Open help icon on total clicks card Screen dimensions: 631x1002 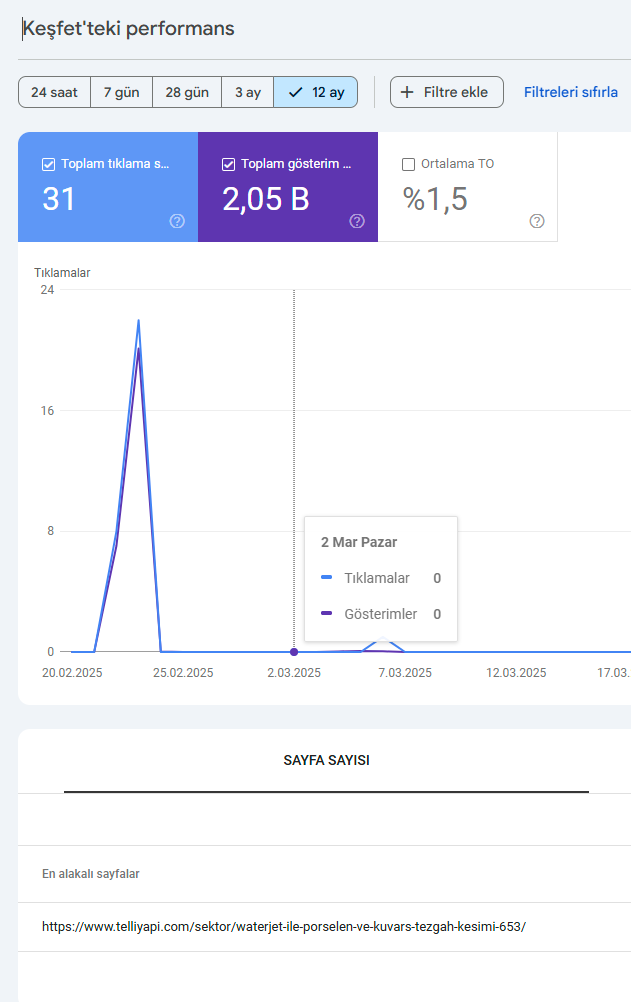tap(177, 221)
